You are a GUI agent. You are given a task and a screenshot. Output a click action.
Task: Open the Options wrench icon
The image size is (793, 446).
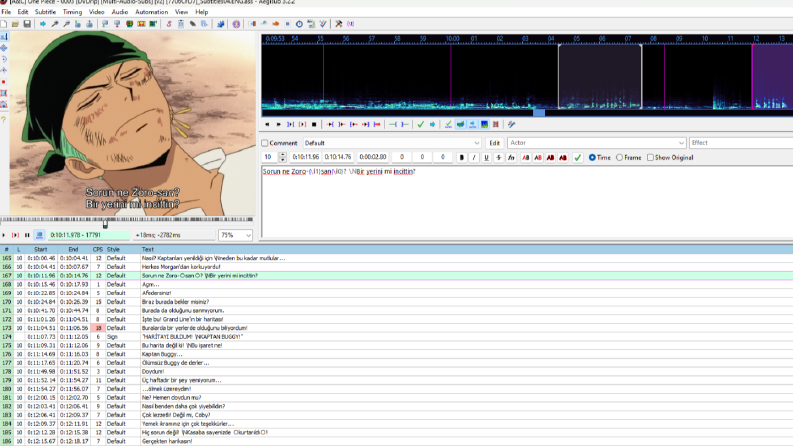click(338, 24)
